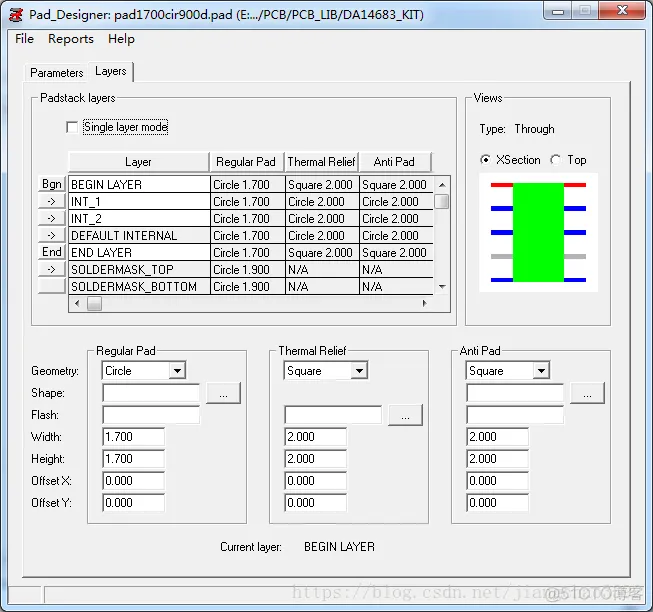Screen dimensions: 653x612
Task: Click the Regular Pad Shape field
Action: pos(151,393)
